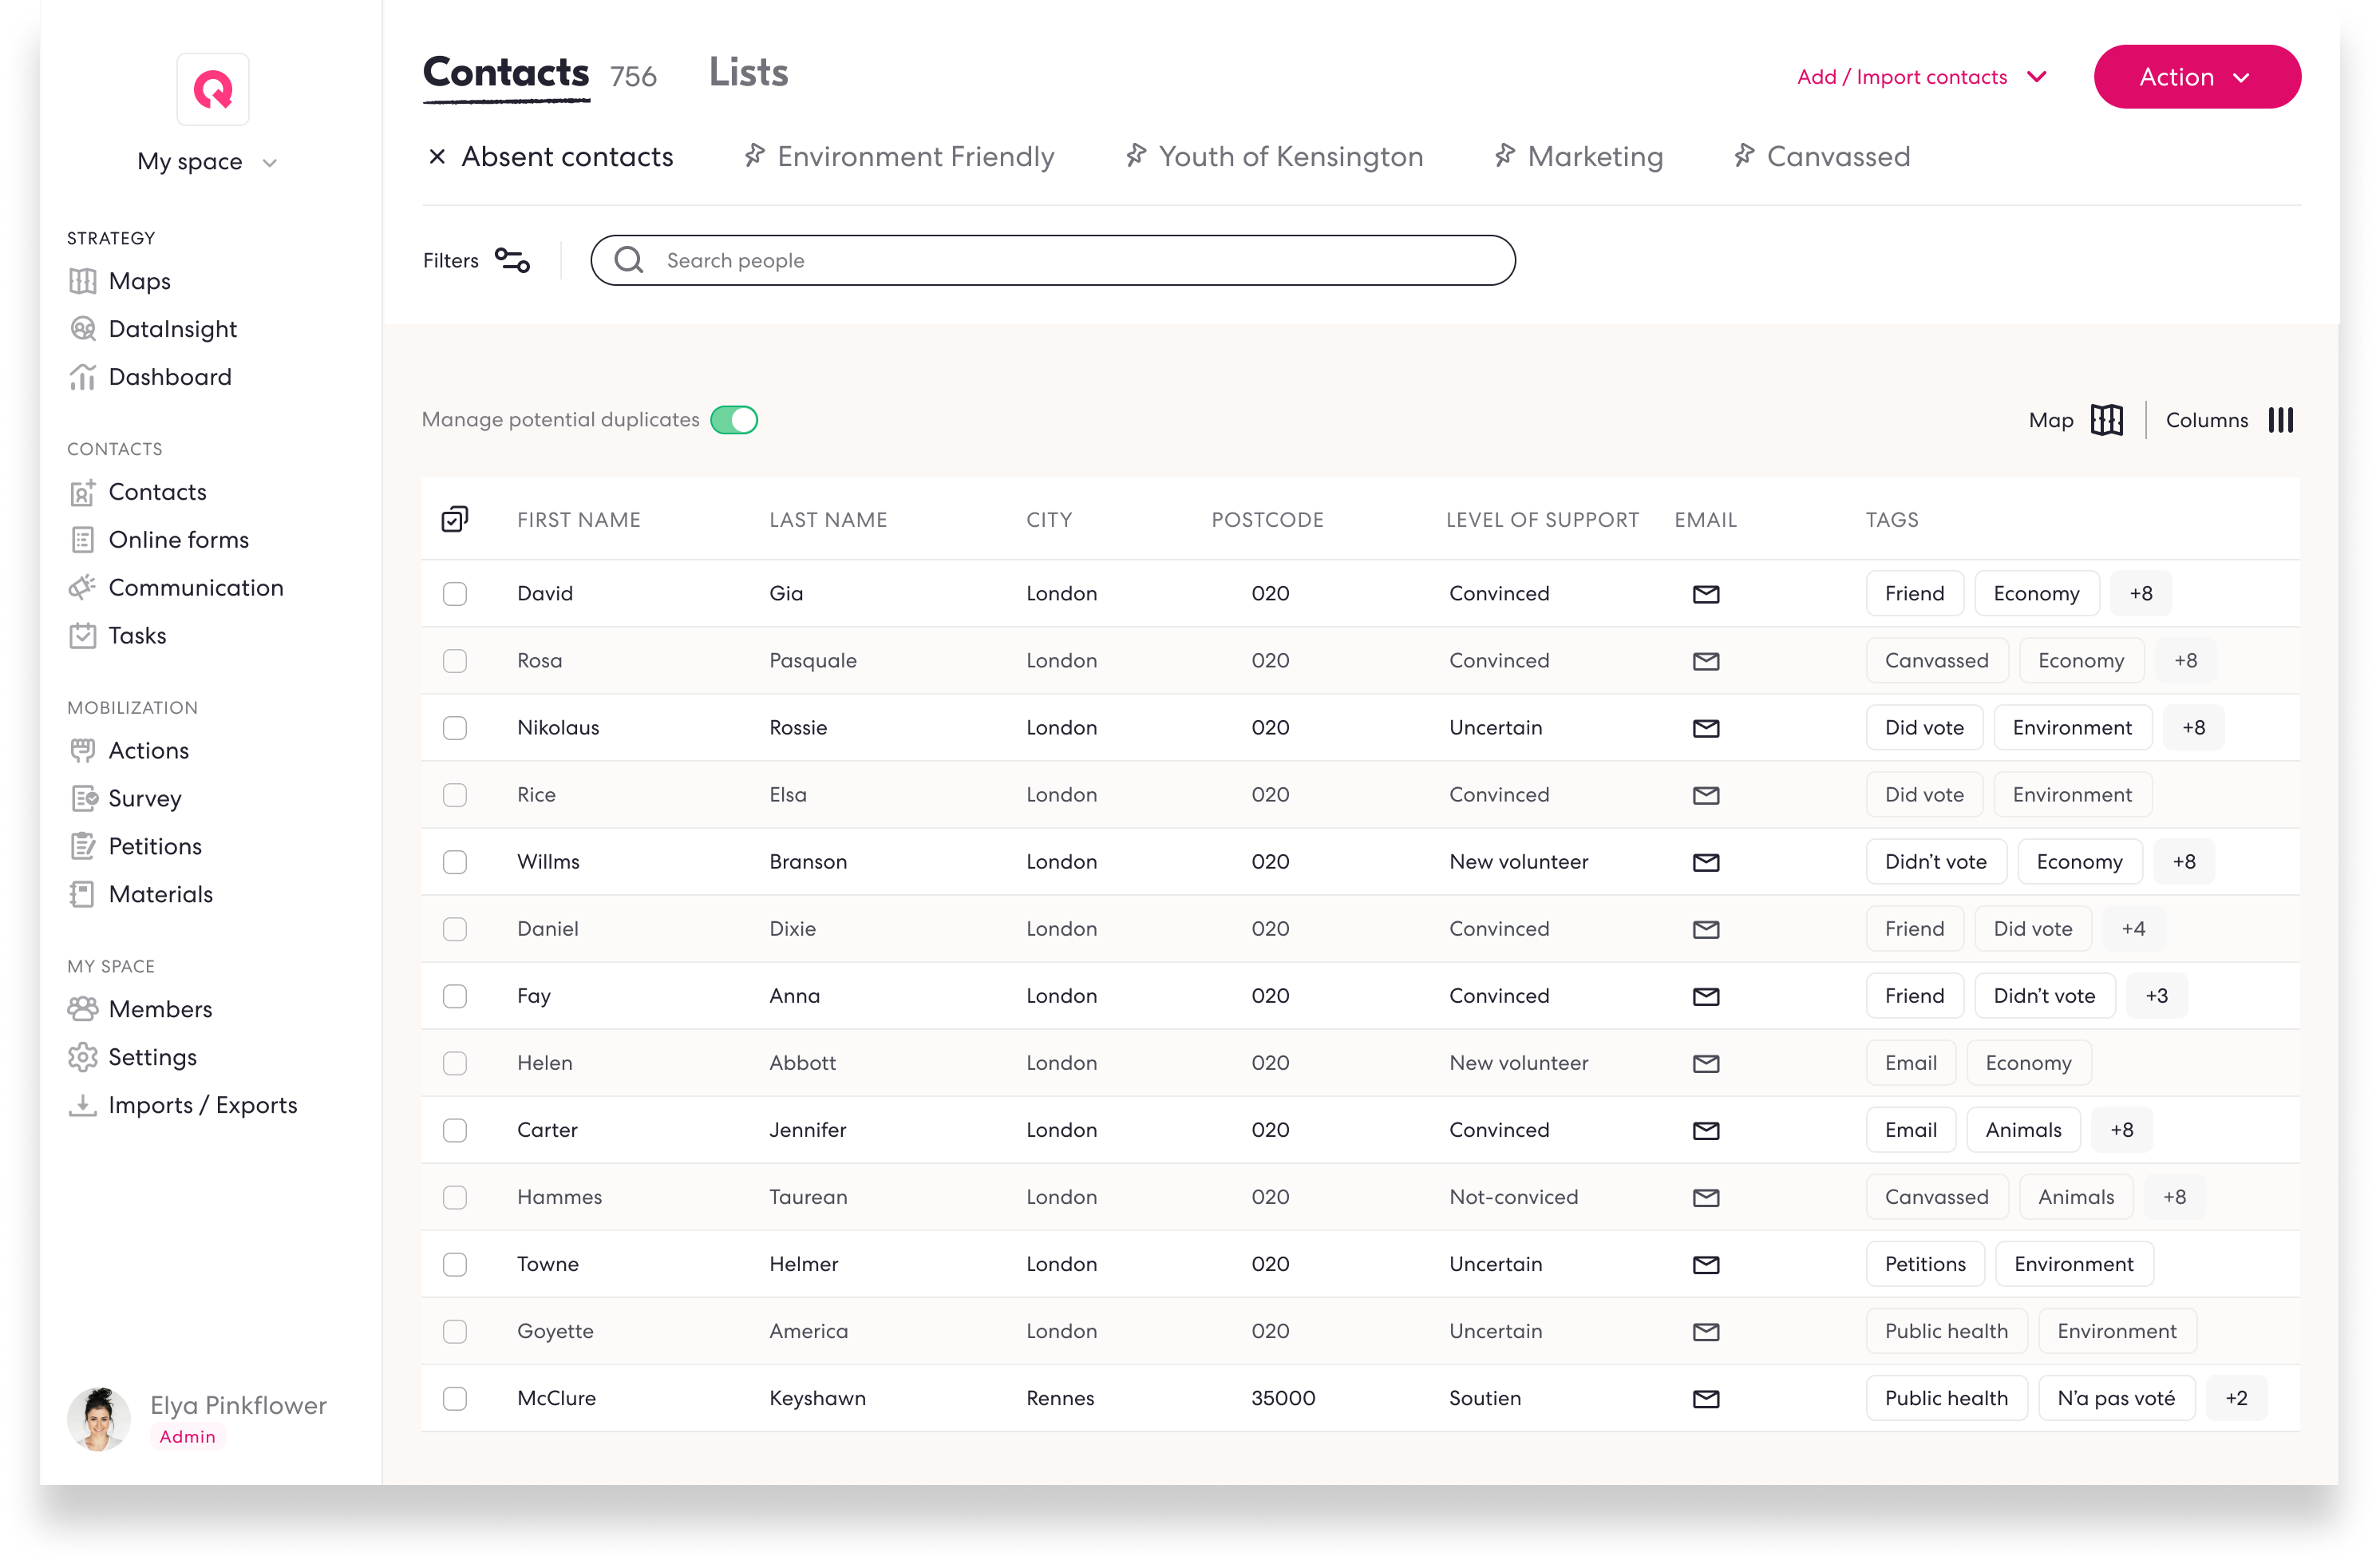Open Settings under My Space

click(153, 1057)
